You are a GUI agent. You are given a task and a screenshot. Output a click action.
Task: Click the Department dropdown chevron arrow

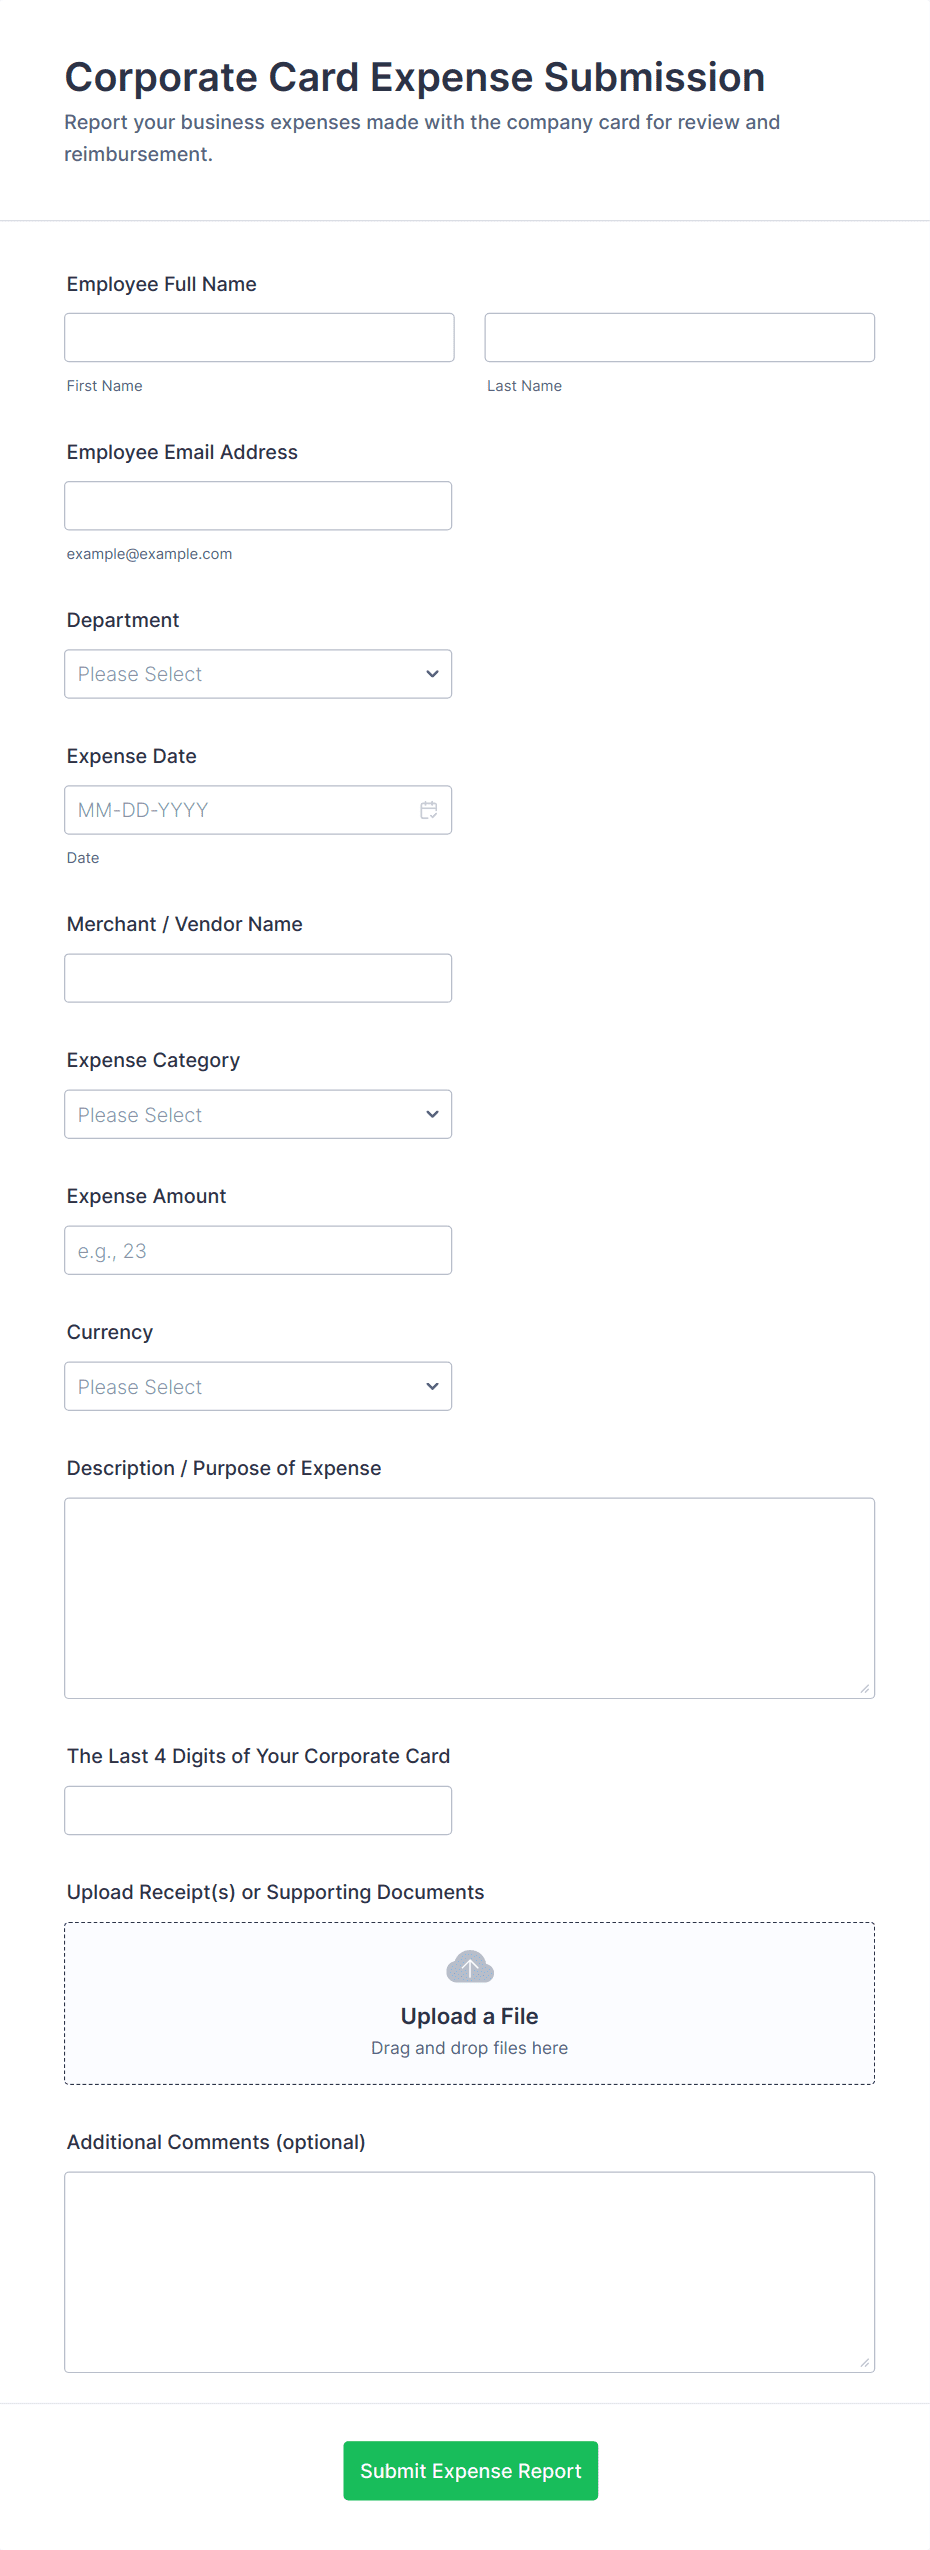point(432,674)
